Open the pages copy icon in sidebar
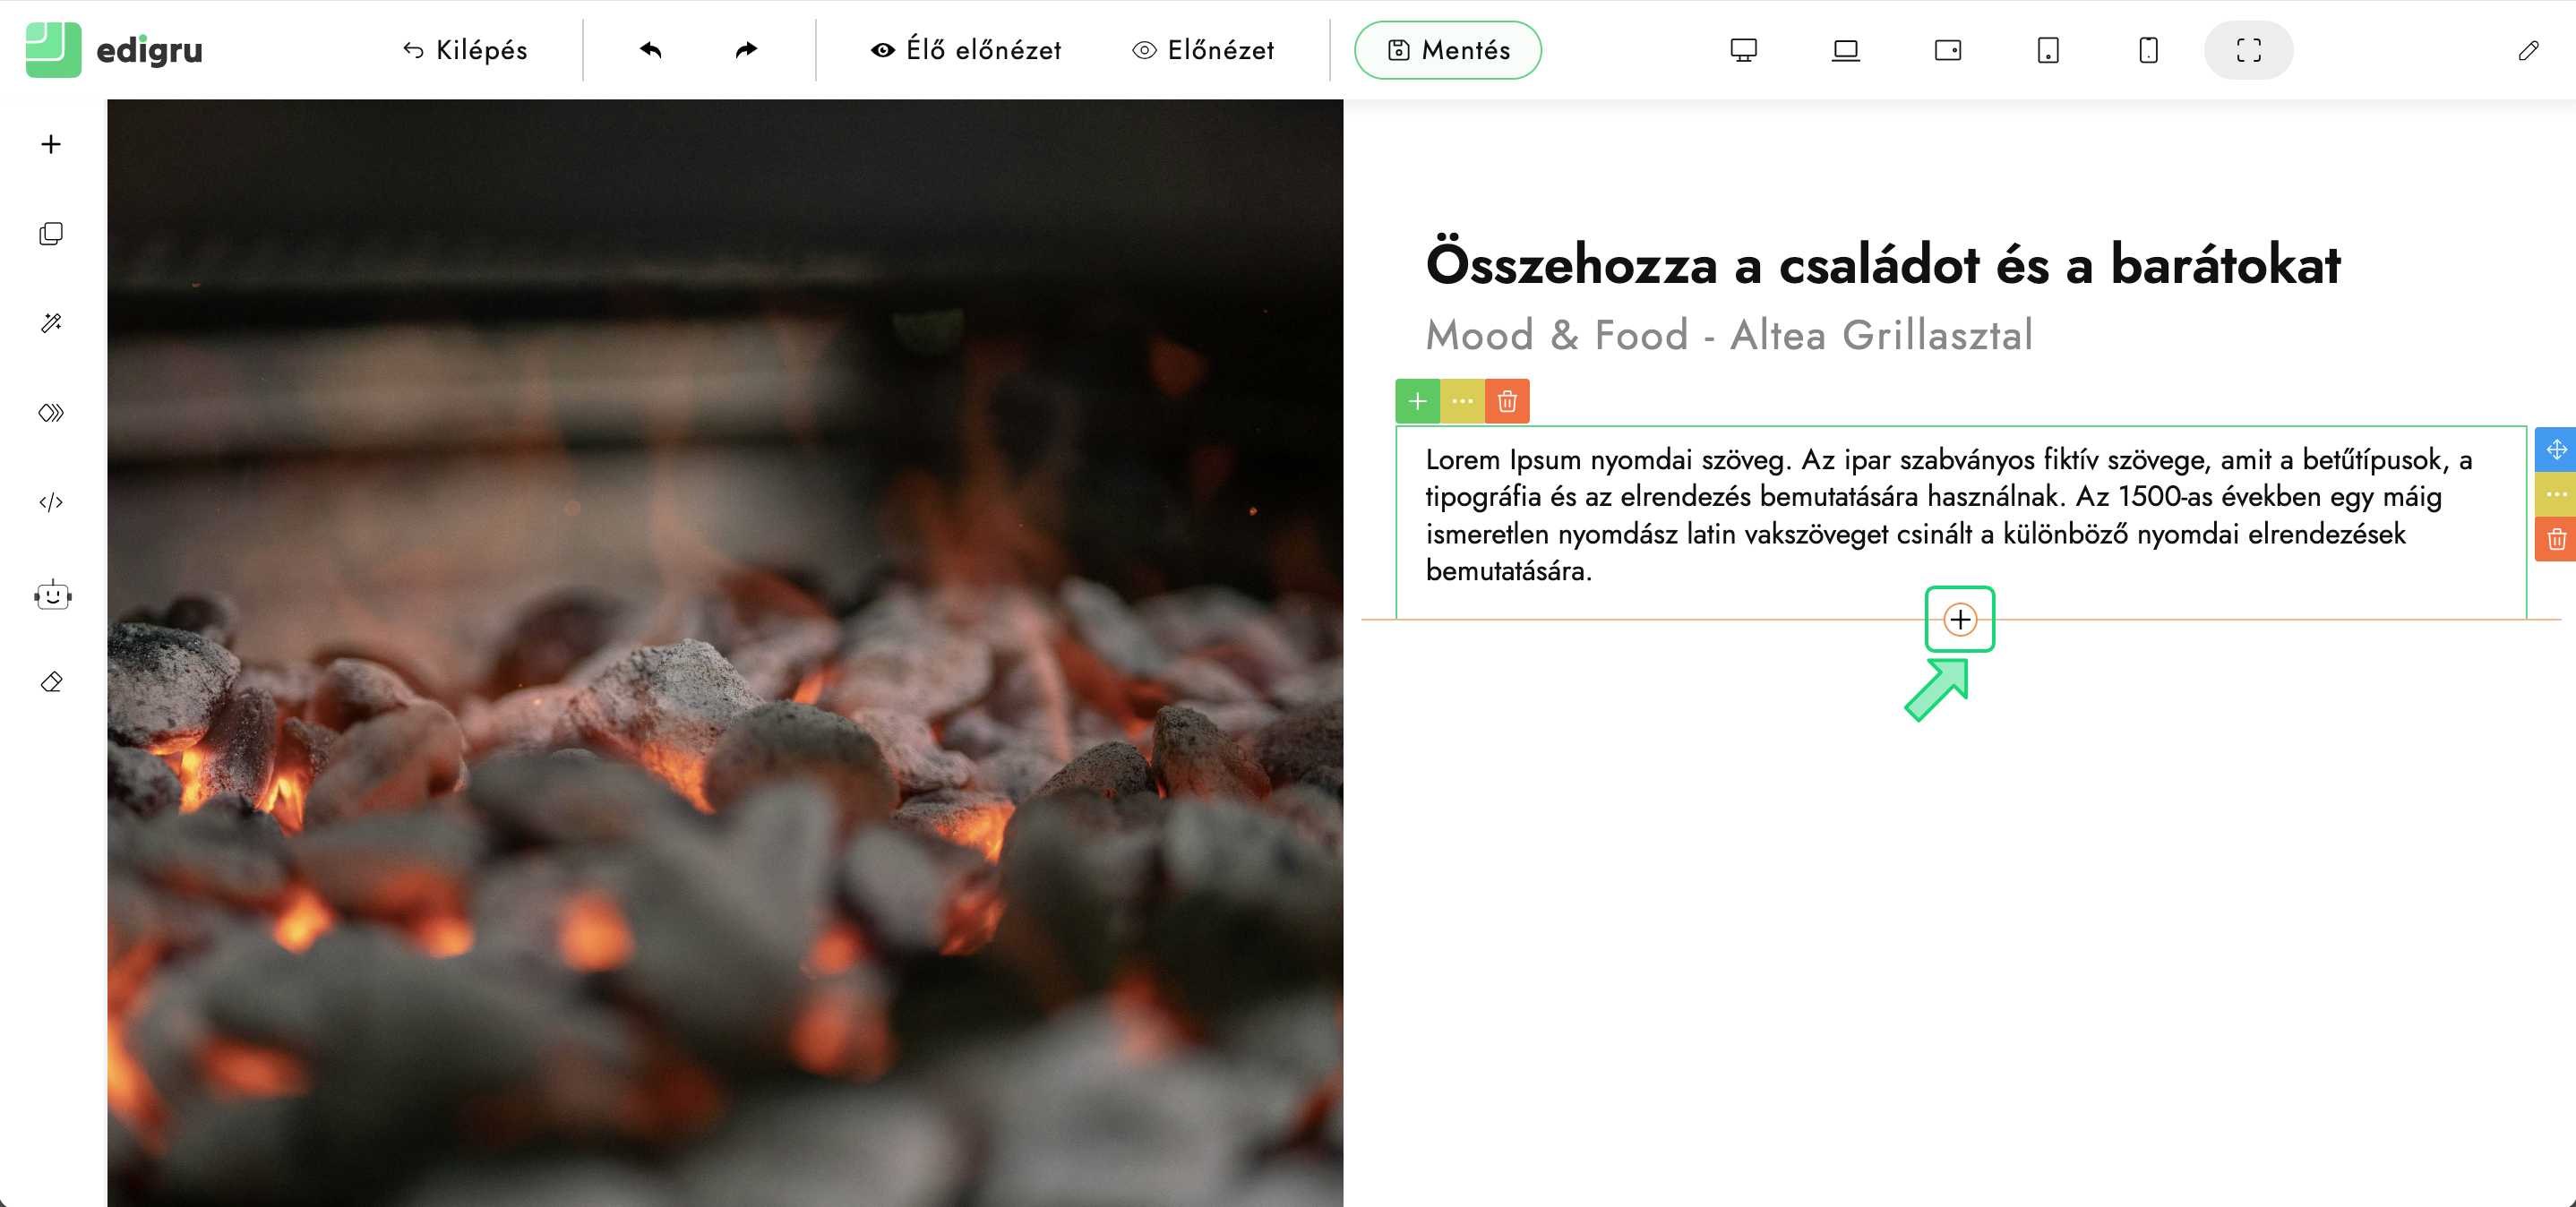 click(x=51, y=234)
